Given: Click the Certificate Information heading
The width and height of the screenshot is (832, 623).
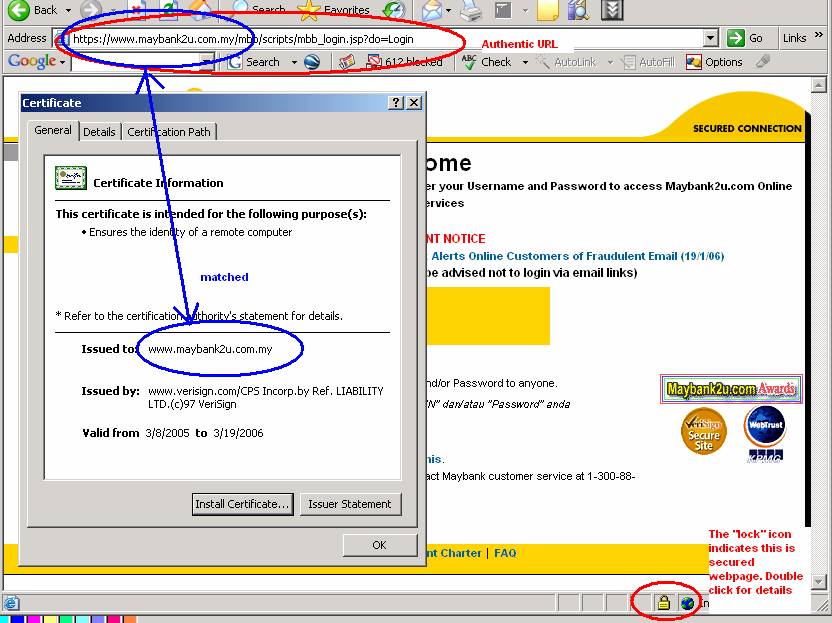Looking at the screenshot, I should click(x=158, y=183).
